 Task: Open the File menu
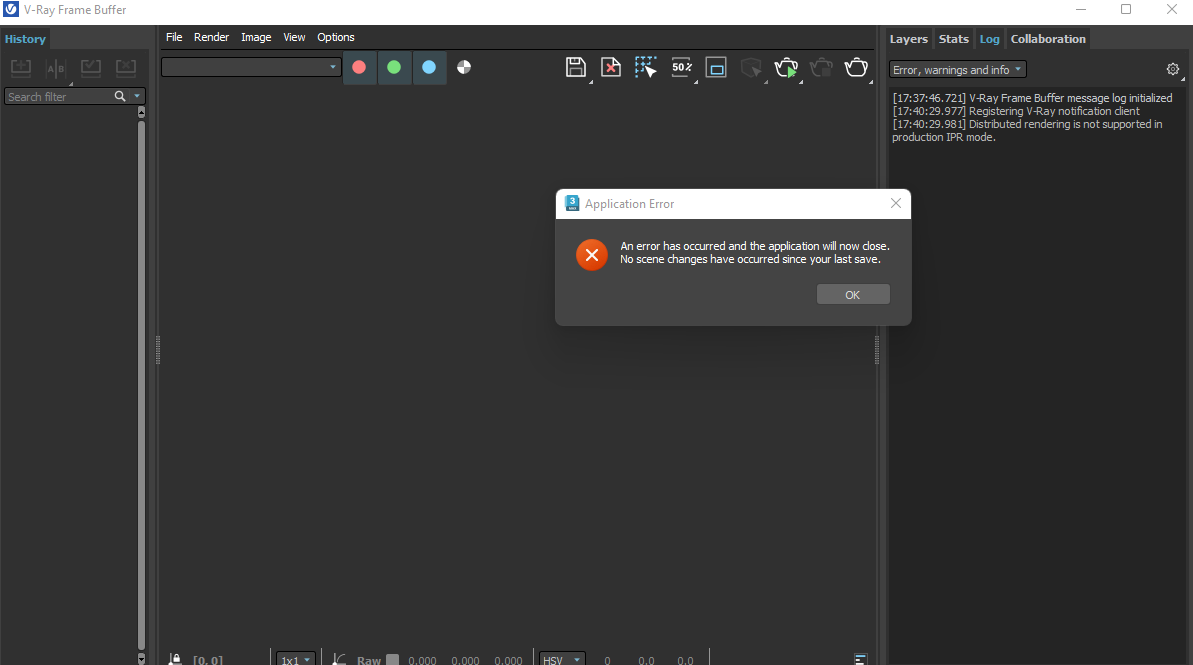(174, 37)
